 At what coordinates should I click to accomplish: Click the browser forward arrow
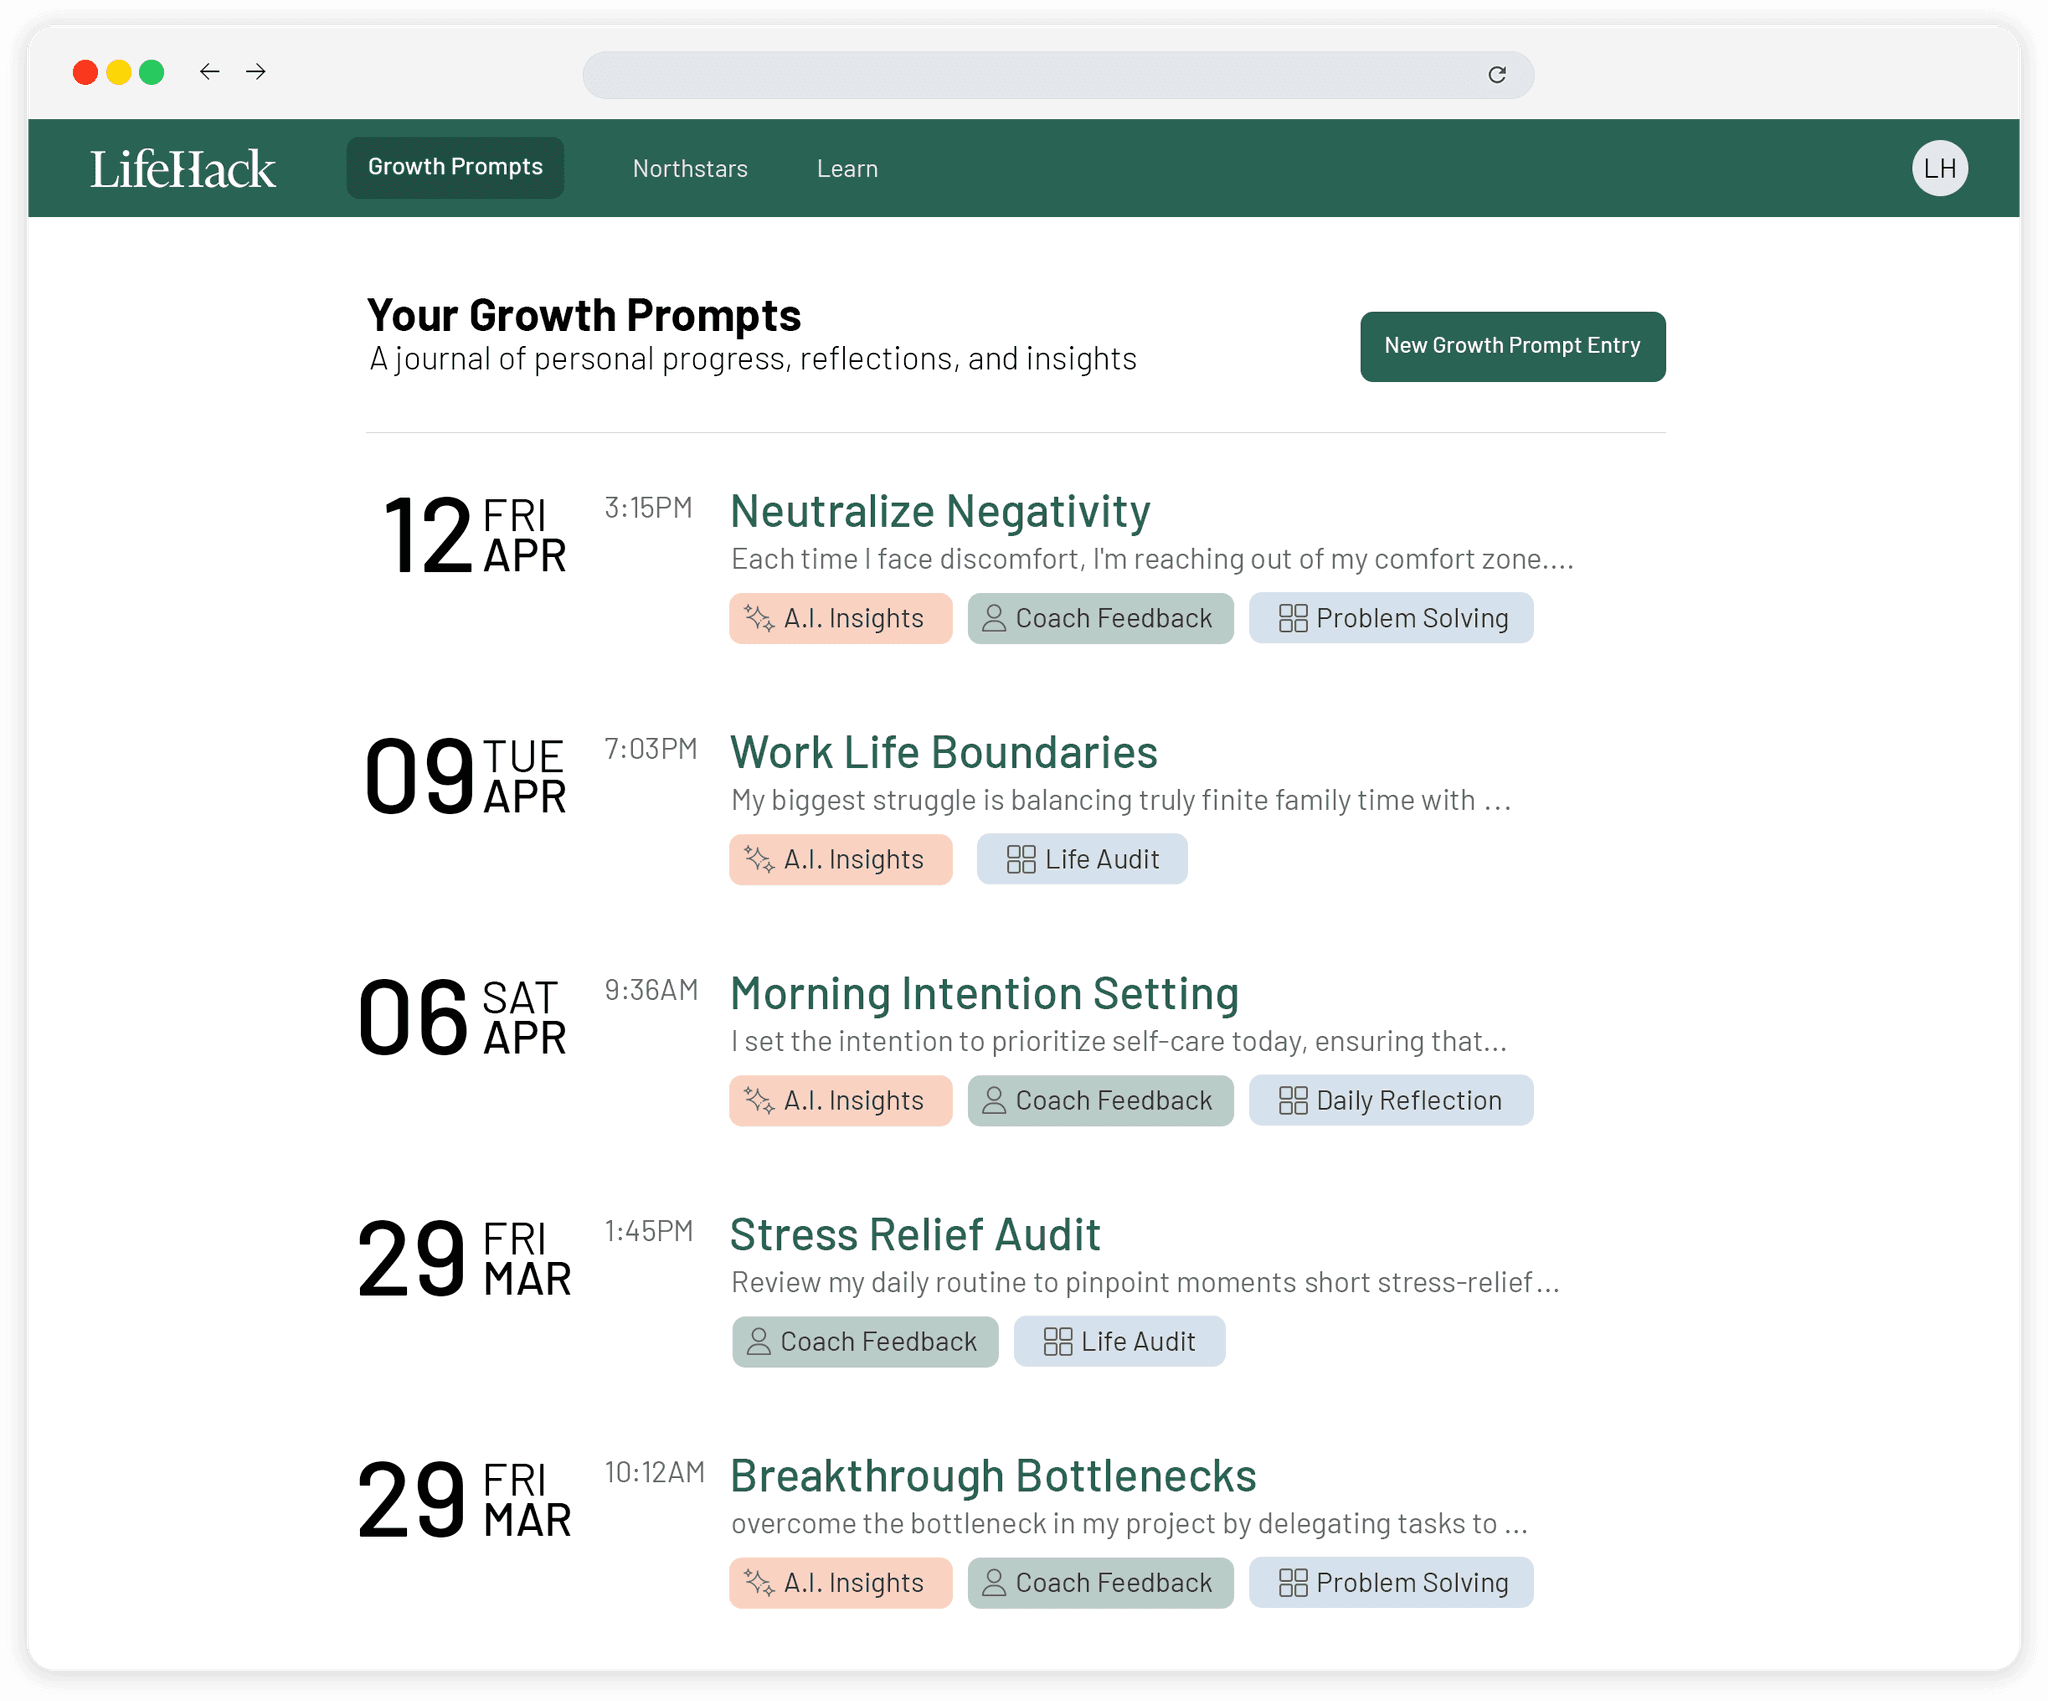pyautogui.click(x=256, y=72)
